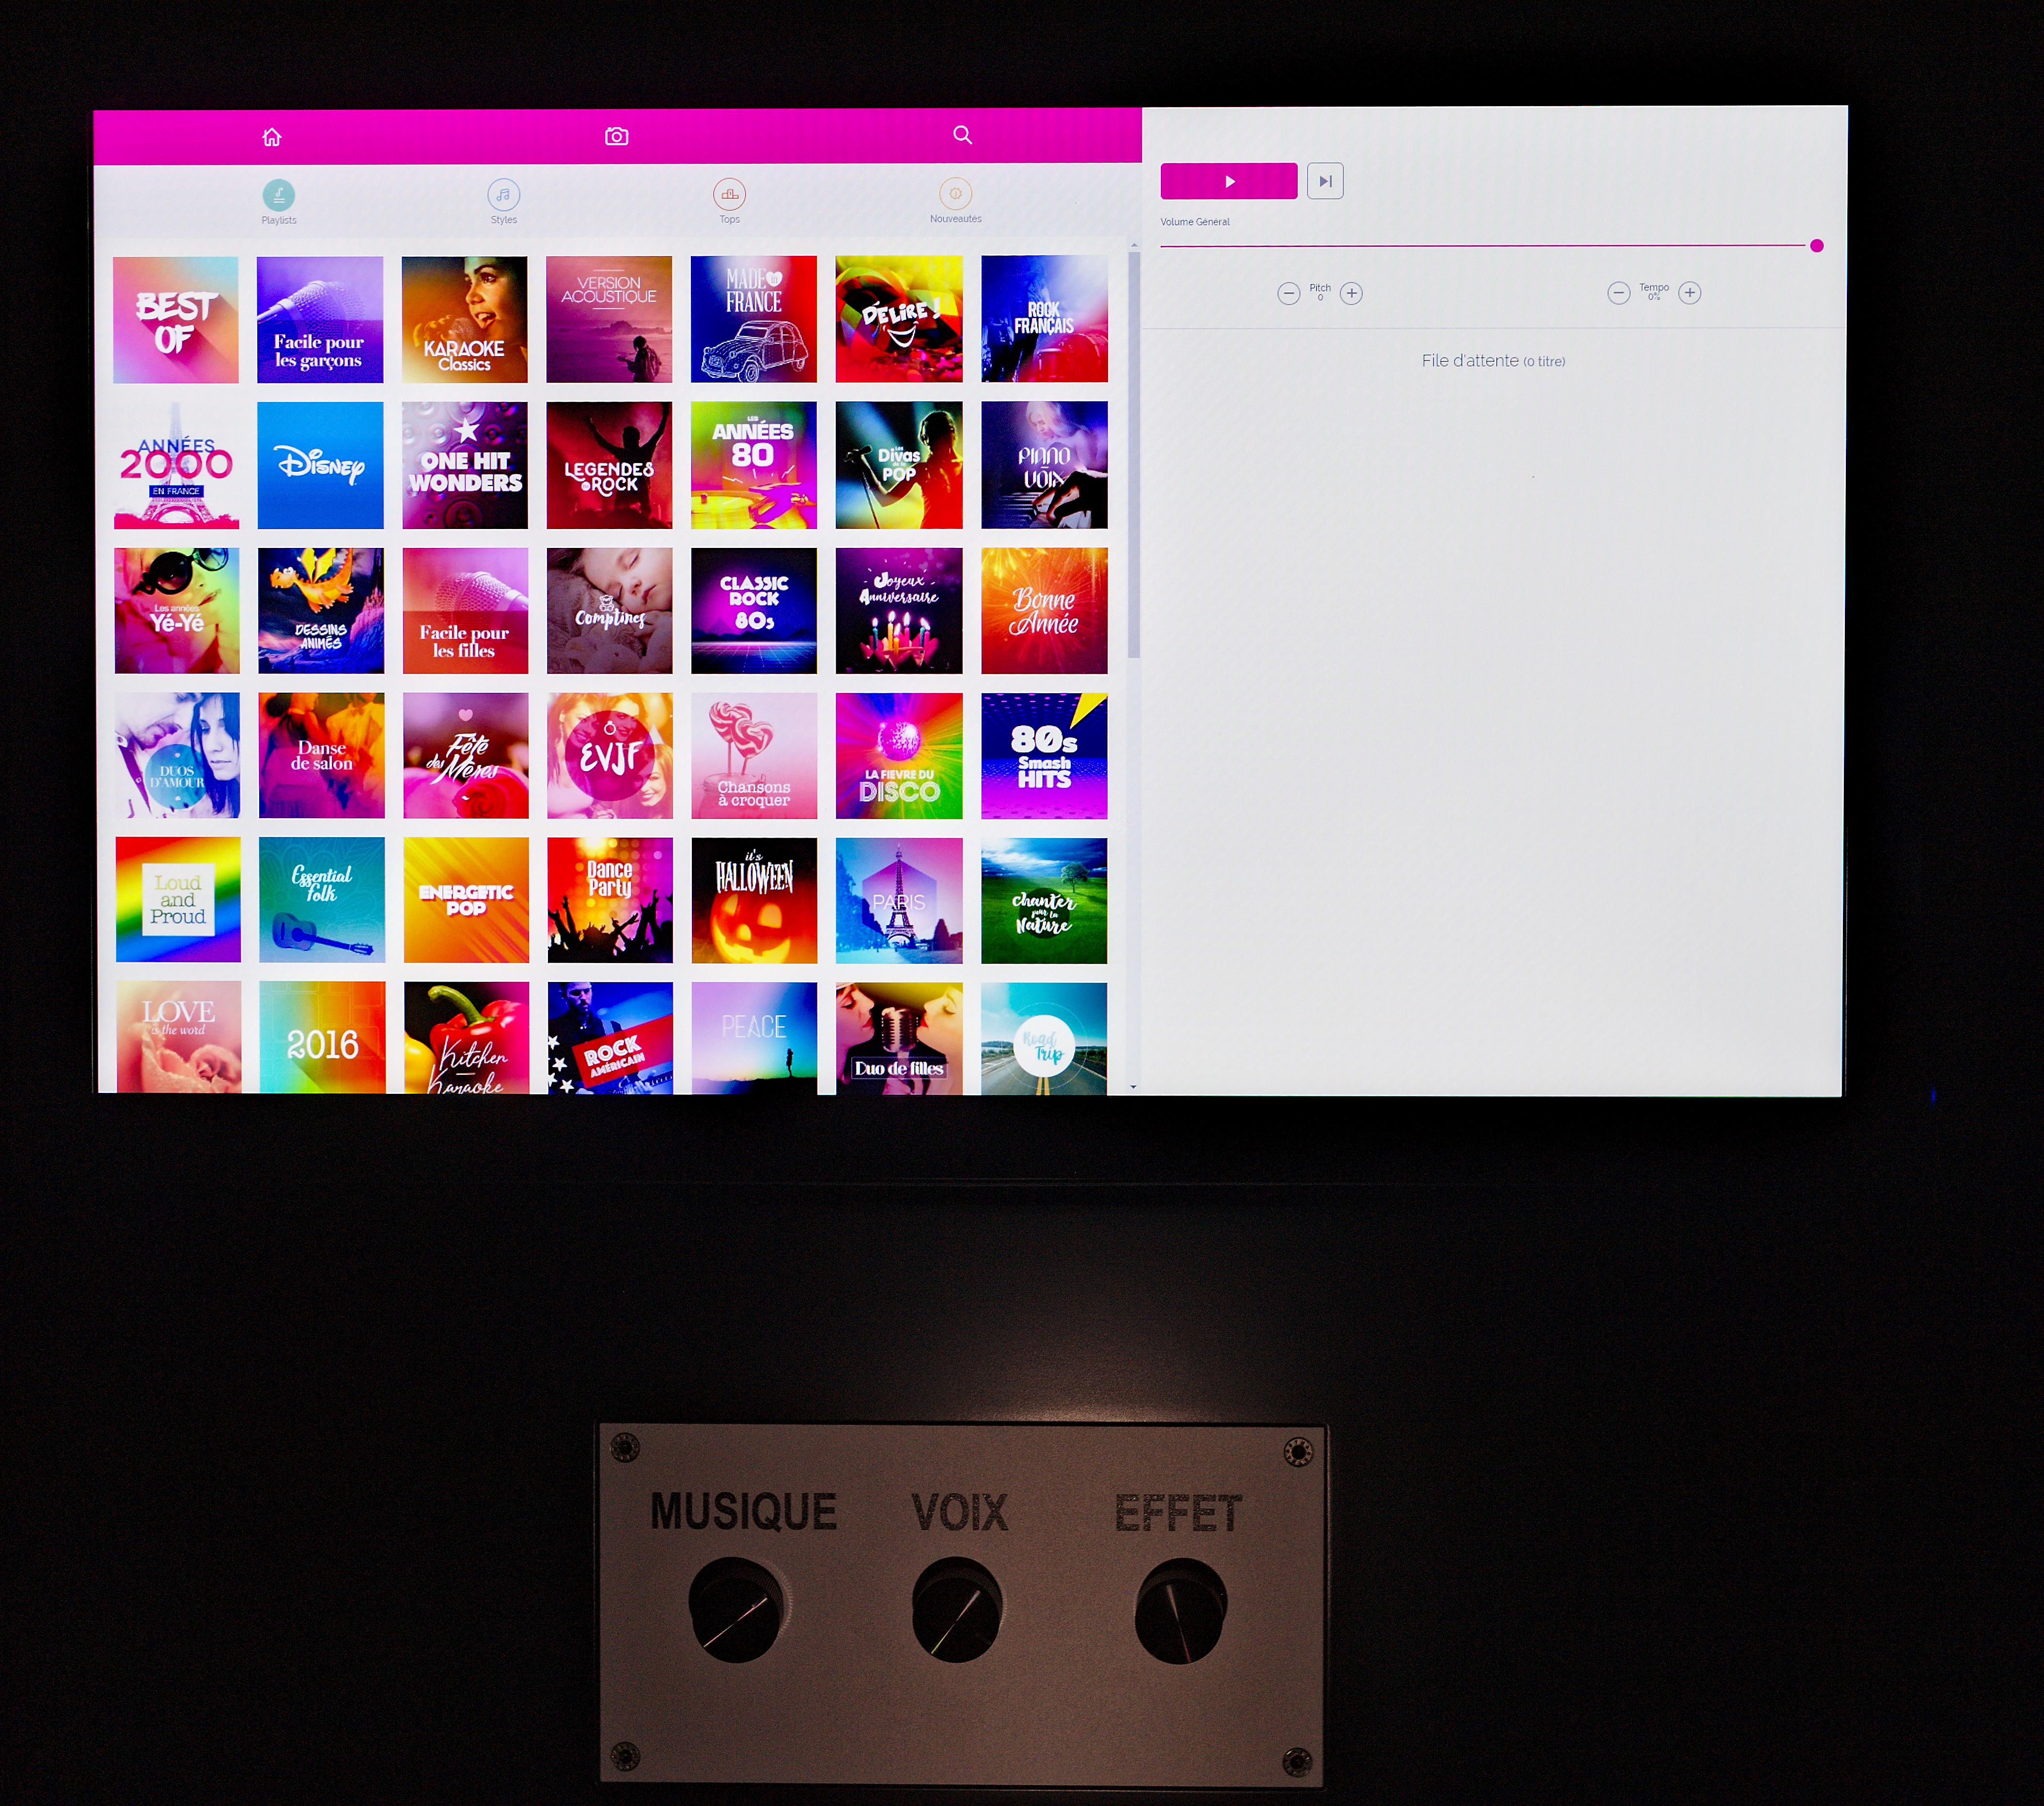Open the Comptines playlist
This screenshot has height=1806, width=2044.
pos(610,611)
